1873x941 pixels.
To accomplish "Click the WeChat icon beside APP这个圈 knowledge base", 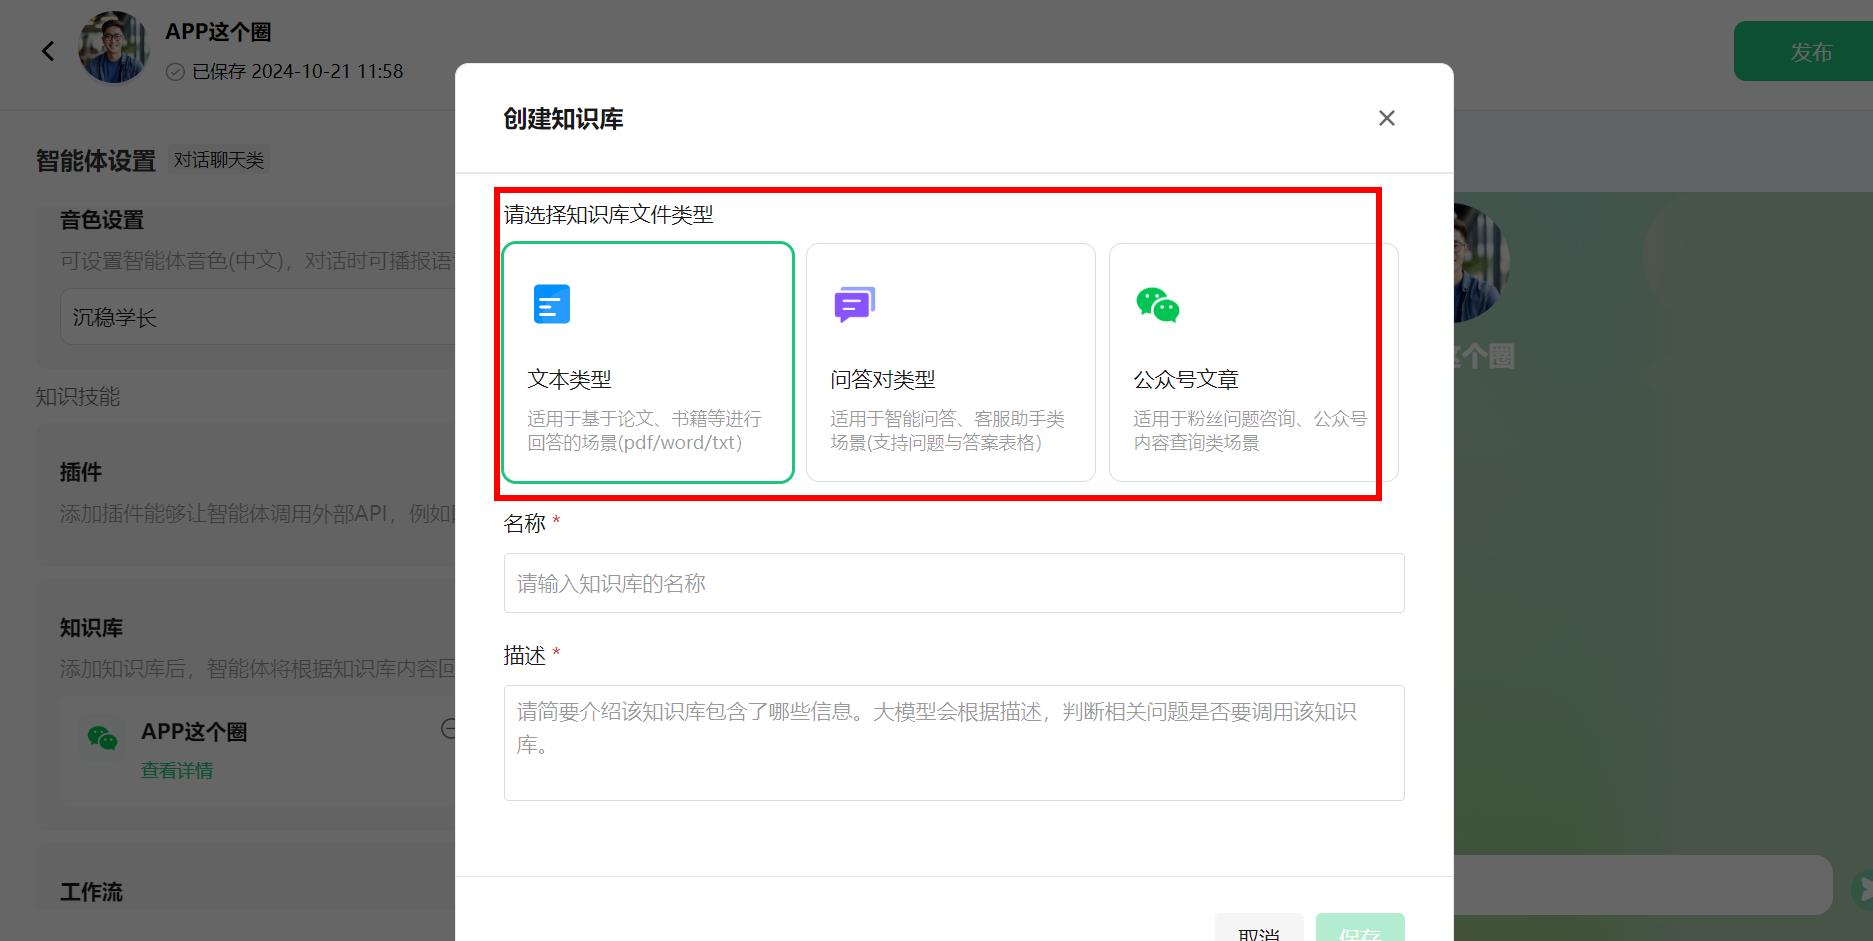I will click(x=101, y=736).
